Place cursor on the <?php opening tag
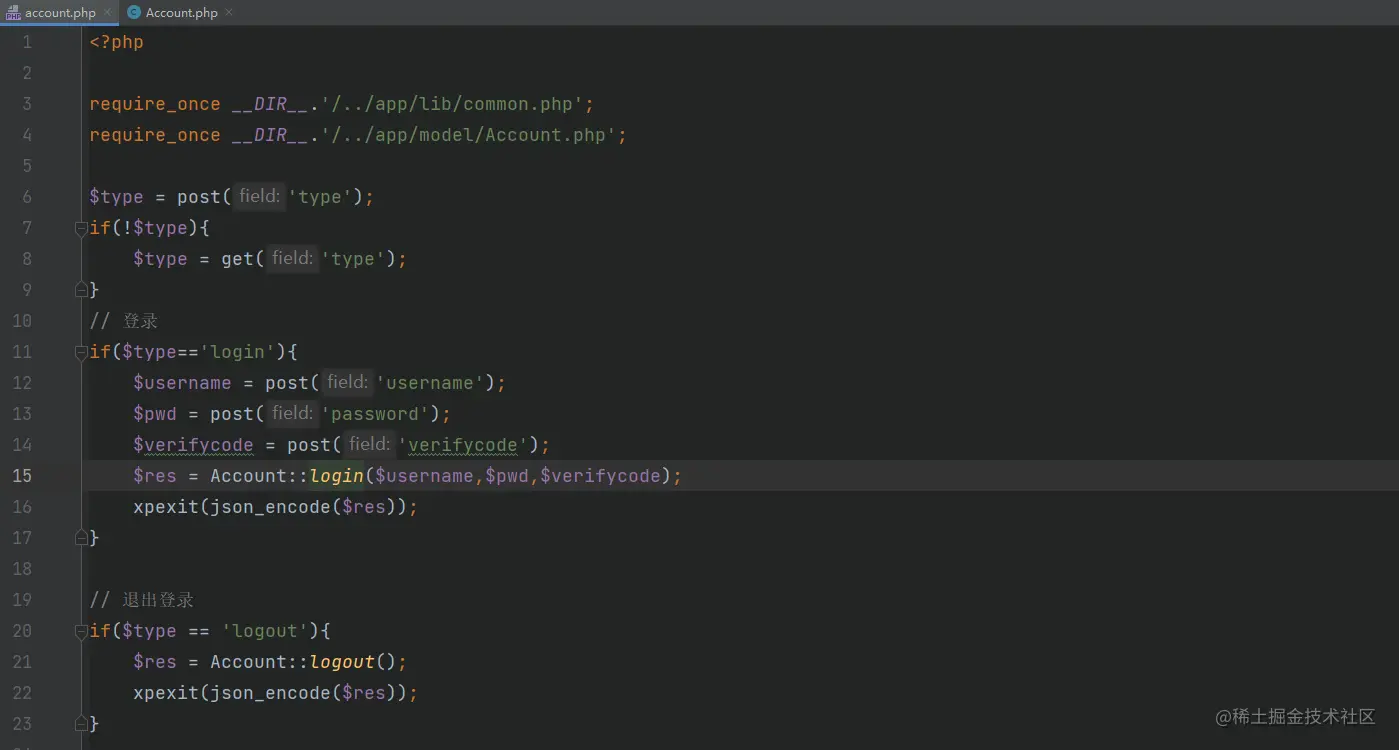The width and height of the screenshot is (1399, 750). [116, 42]
